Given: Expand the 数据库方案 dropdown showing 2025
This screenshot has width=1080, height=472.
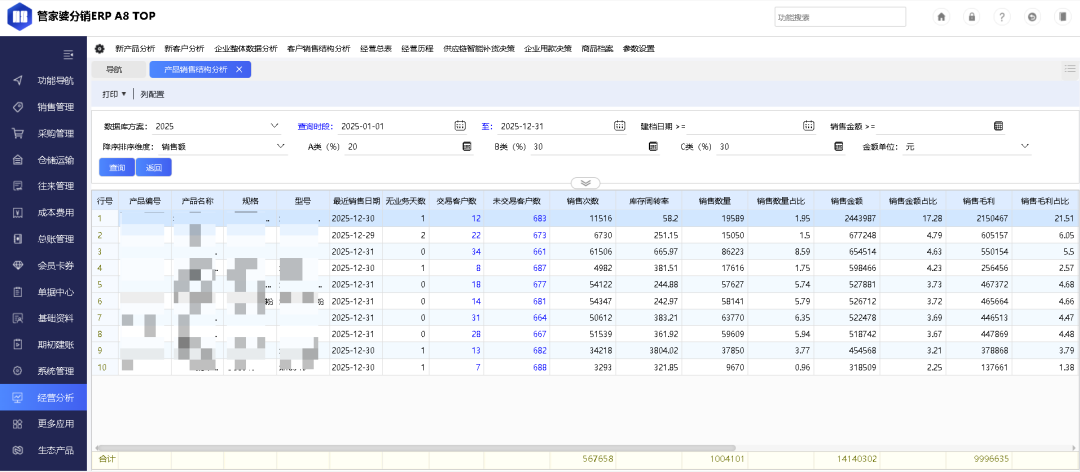Looking at the screenshot, I should click(x=275, y=125).
